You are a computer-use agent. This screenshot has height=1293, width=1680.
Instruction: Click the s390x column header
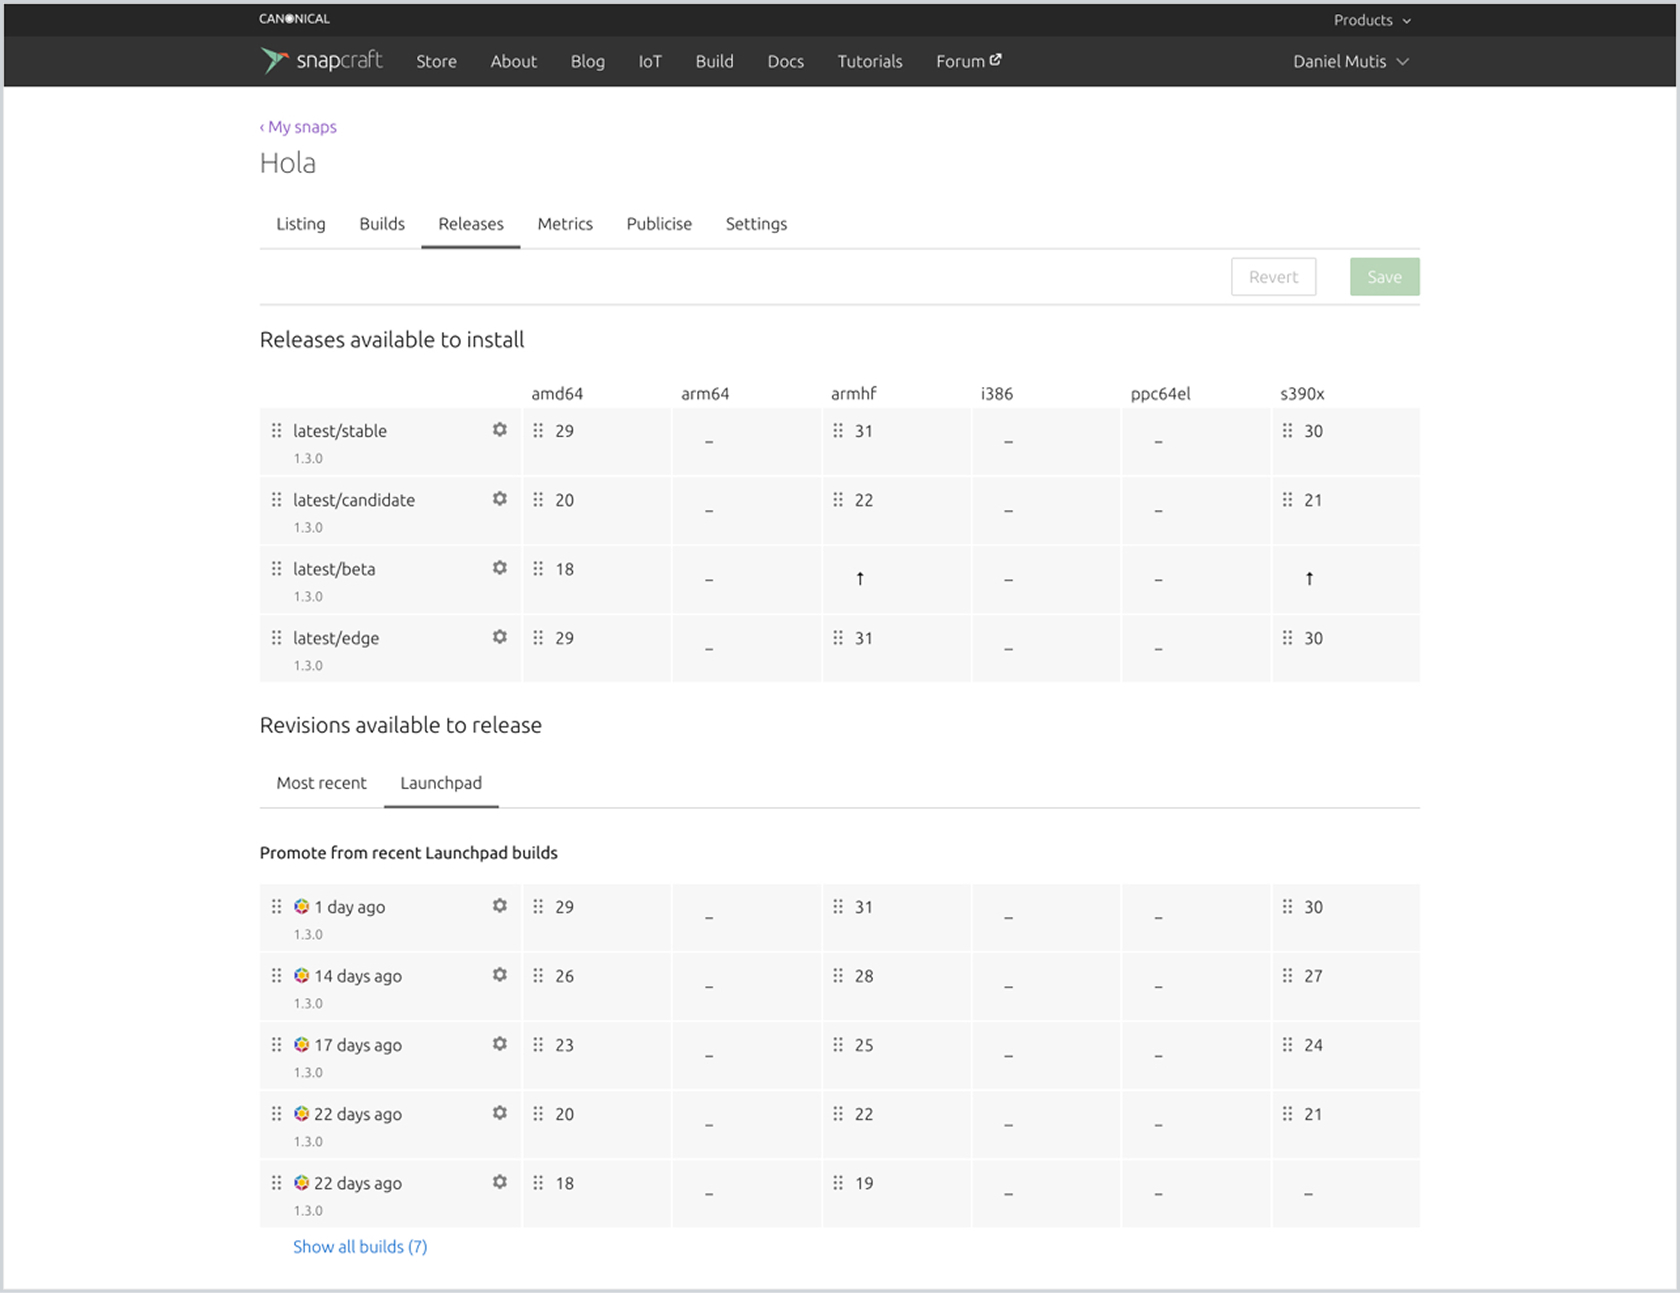coord(1302,393)
